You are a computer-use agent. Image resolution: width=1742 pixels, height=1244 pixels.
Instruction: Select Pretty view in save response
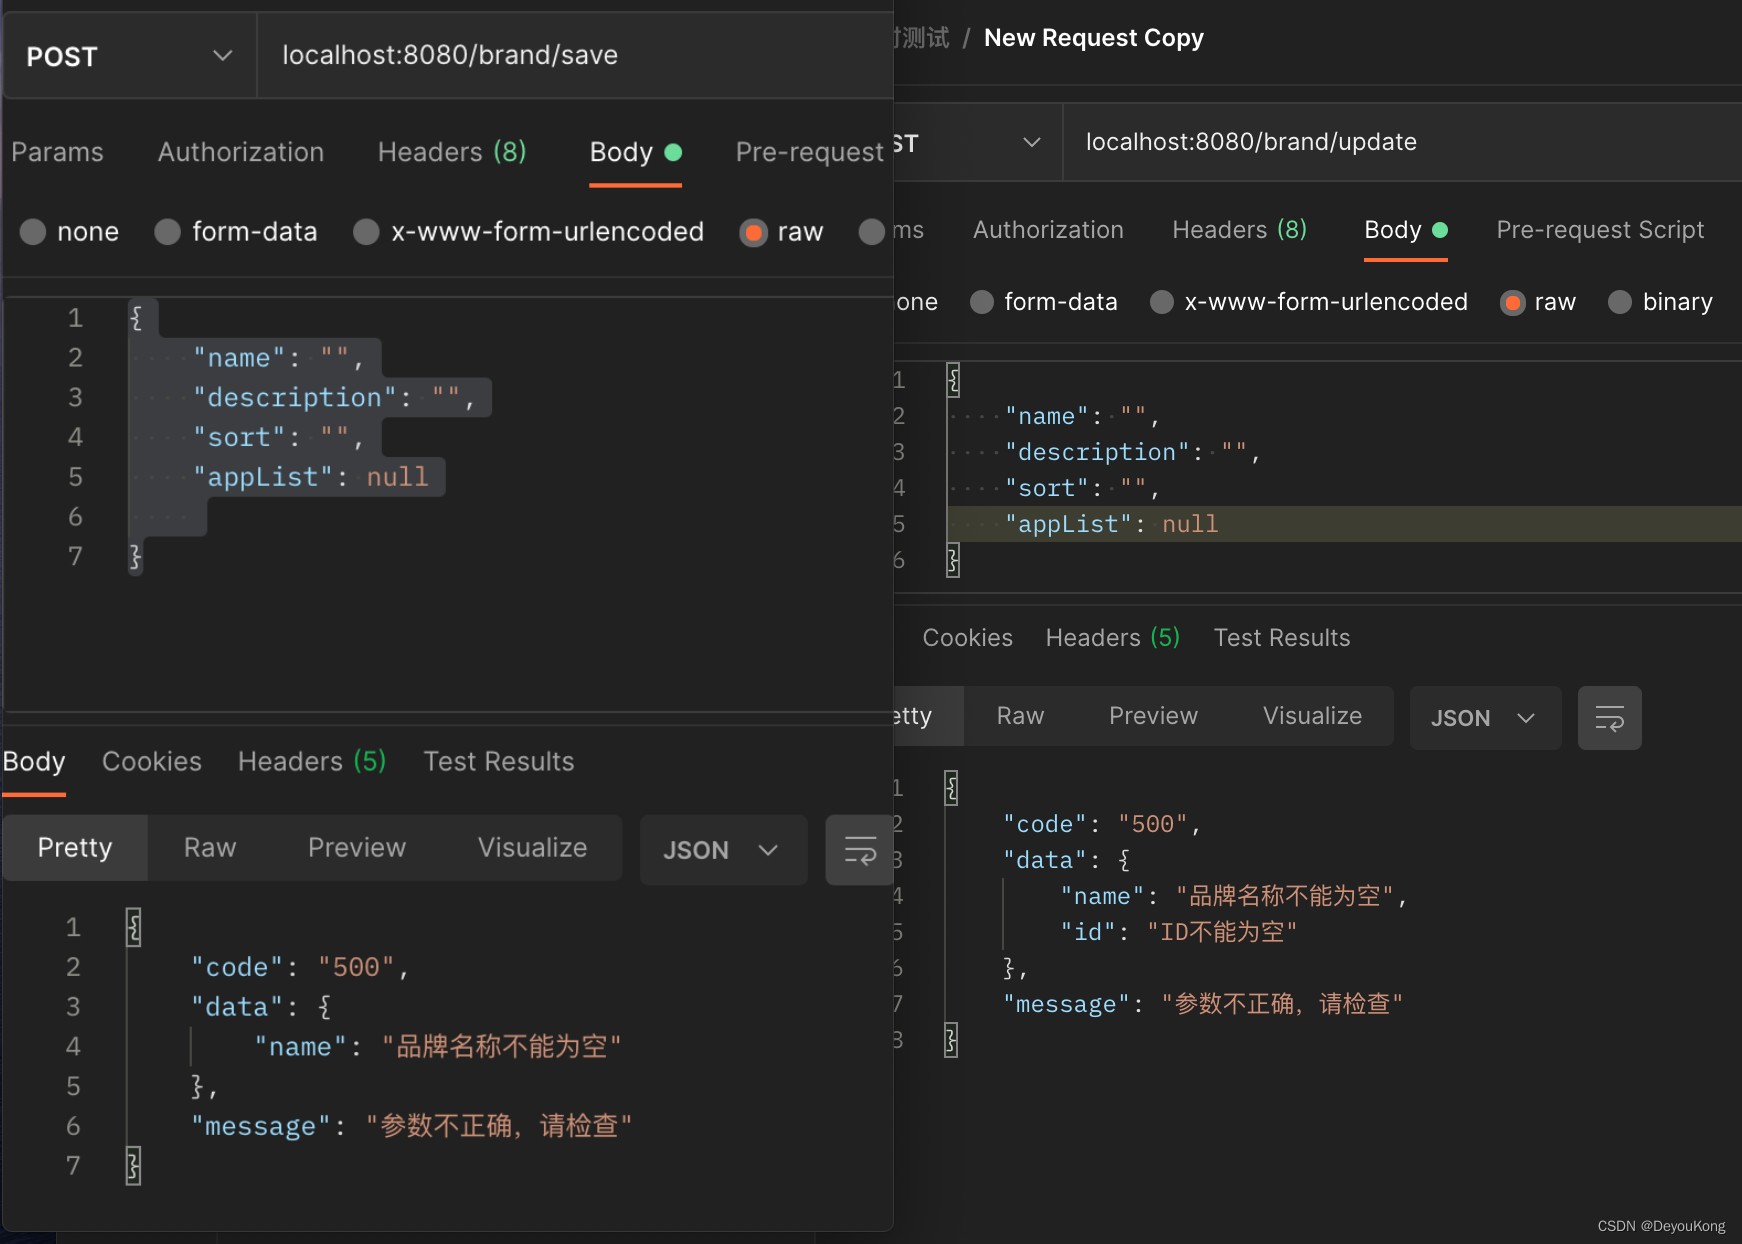pos(75,848)
